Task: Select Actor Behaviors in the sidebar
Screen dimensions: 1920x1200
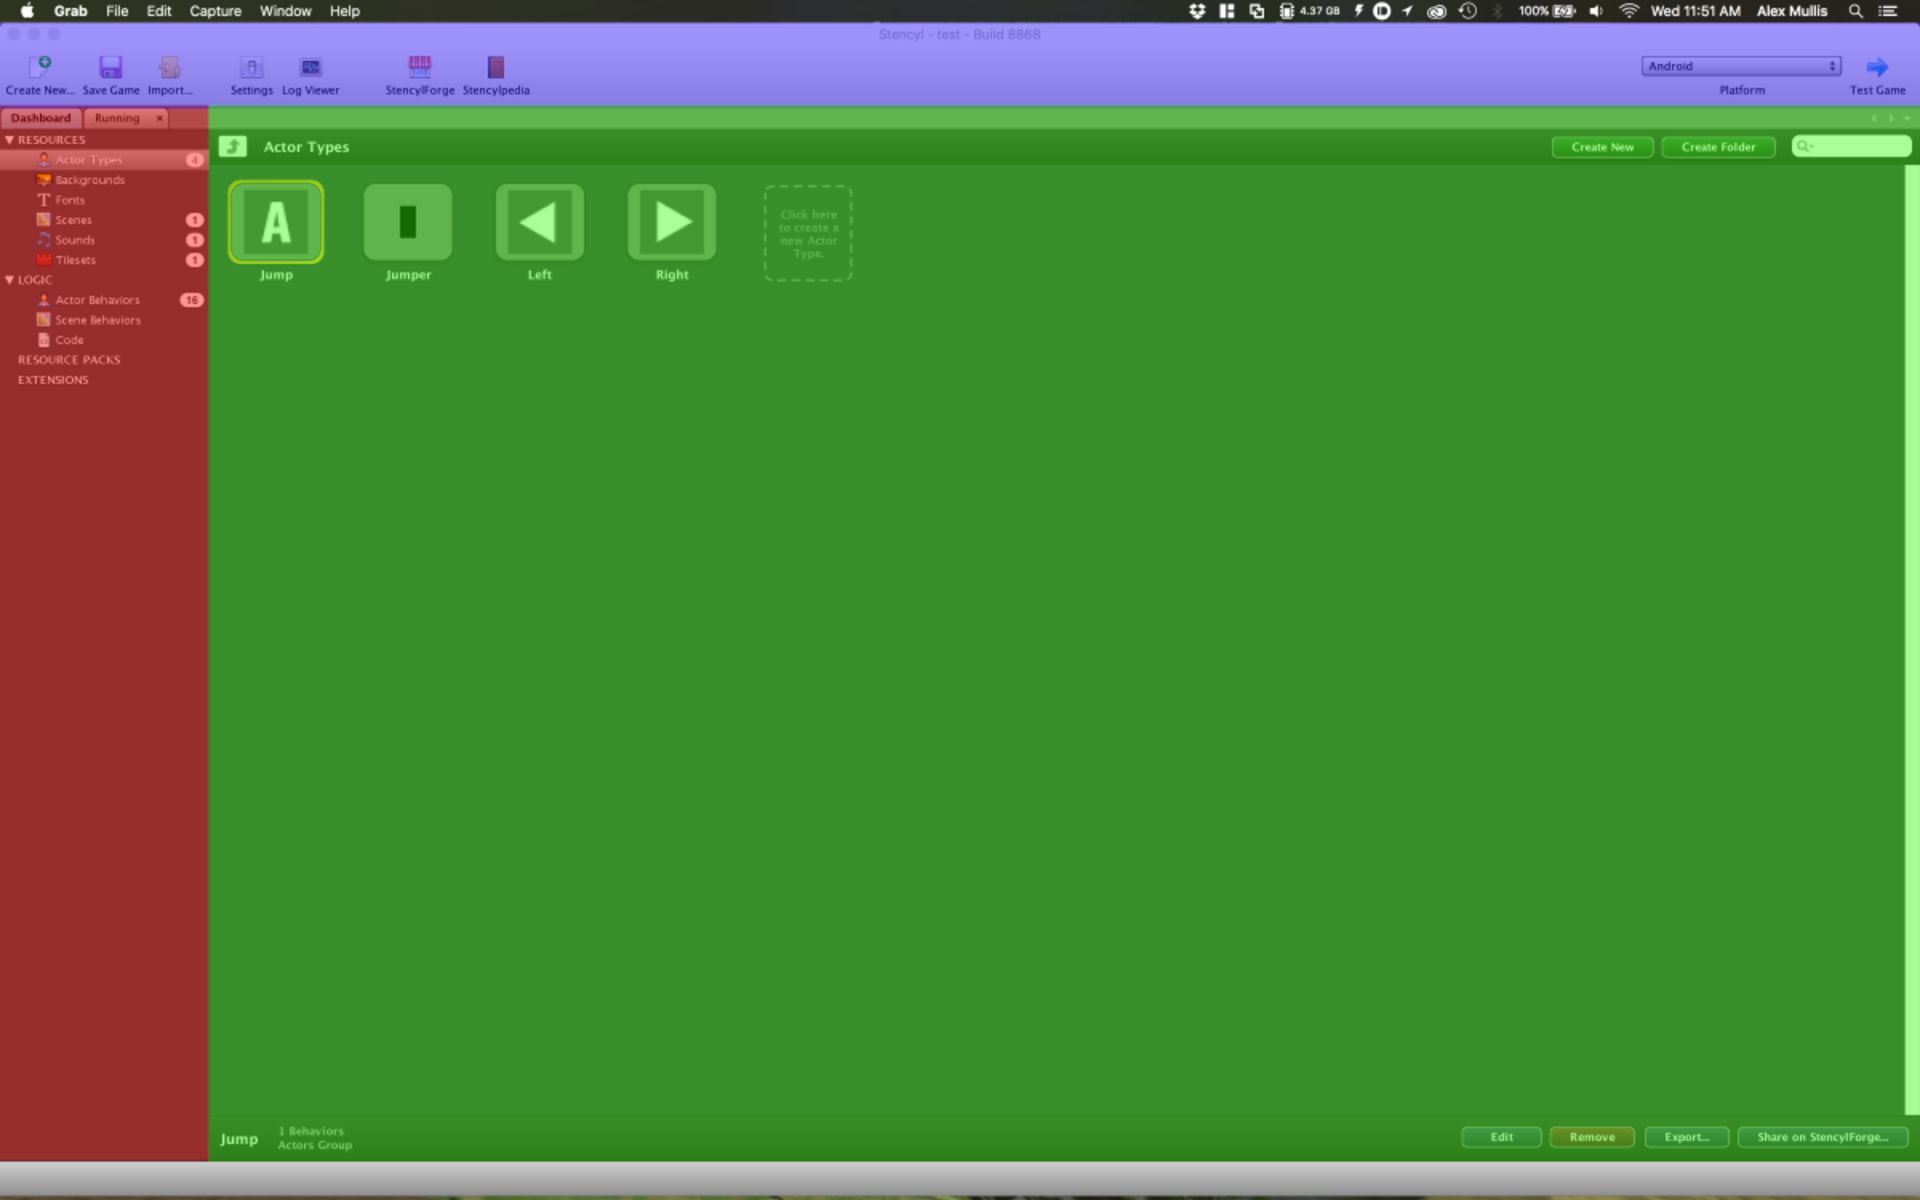Action: pos(97,300)
